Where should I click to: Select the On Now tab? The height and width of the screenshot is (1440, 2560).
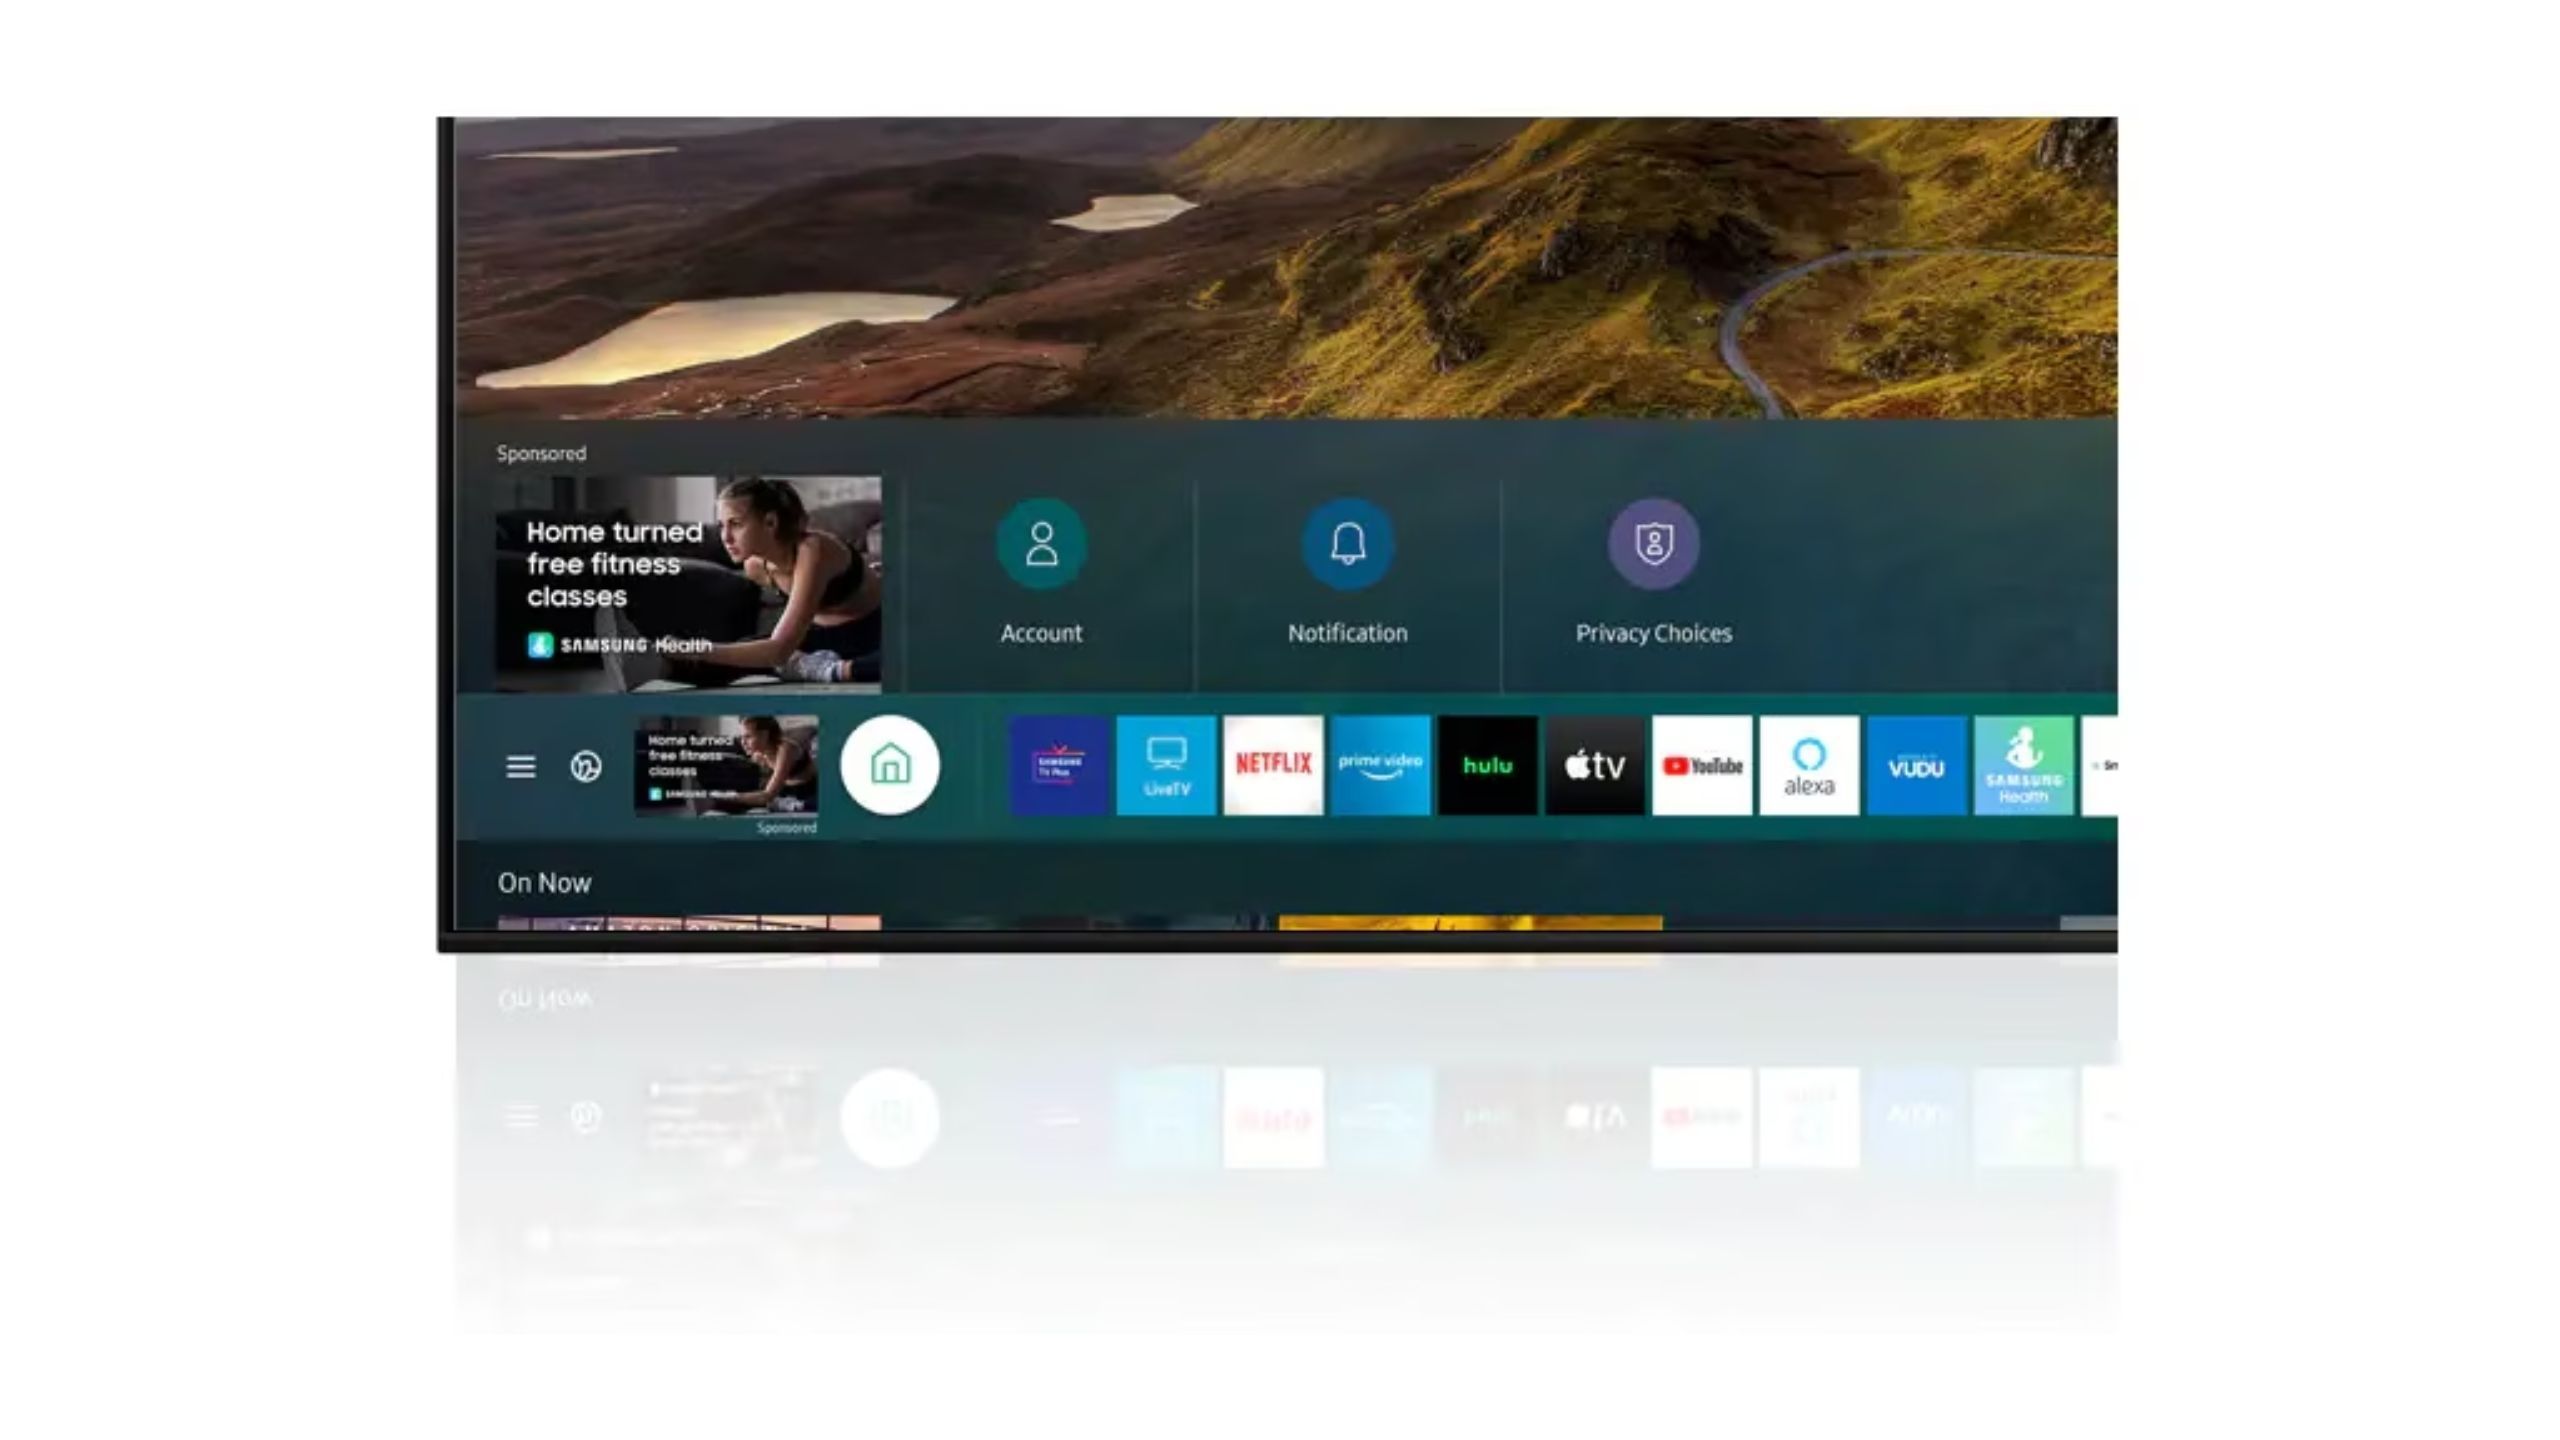(545, 881)
